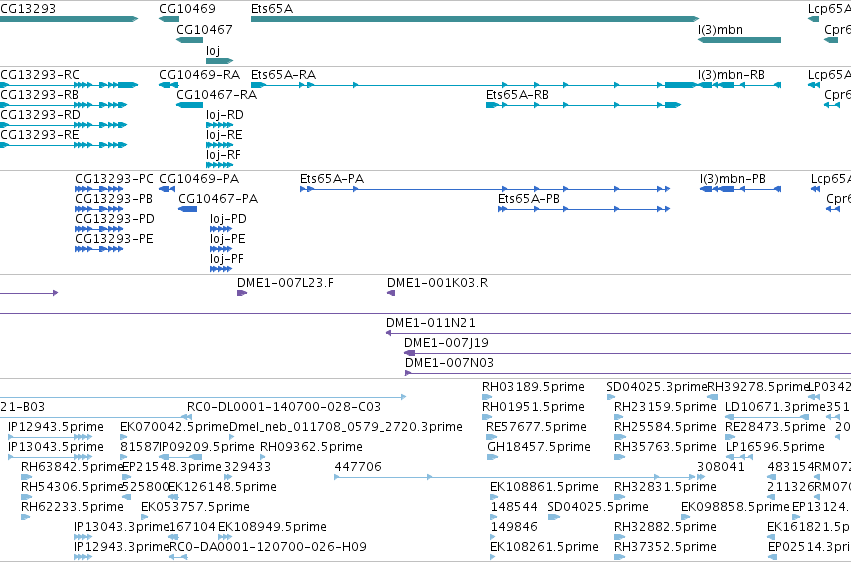Select EST RH01951.5prime
Viewport: 851px width, 562px height.
click(x=486, y=417)
